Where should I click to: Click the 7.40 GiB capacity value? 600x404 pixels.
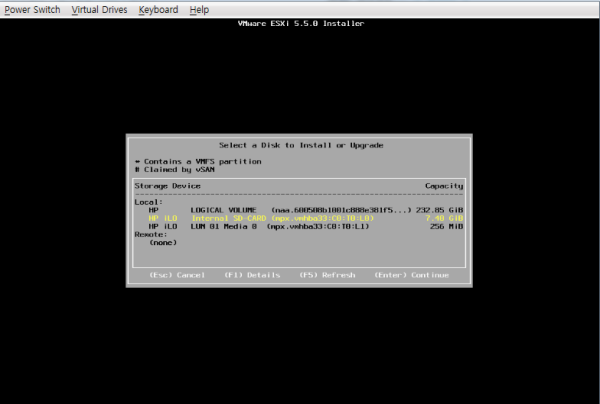(x=444, y=218)
